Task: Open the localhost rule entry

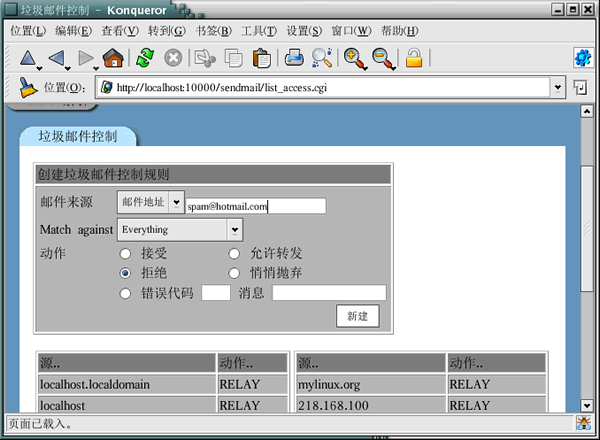Action: point(62,405)
